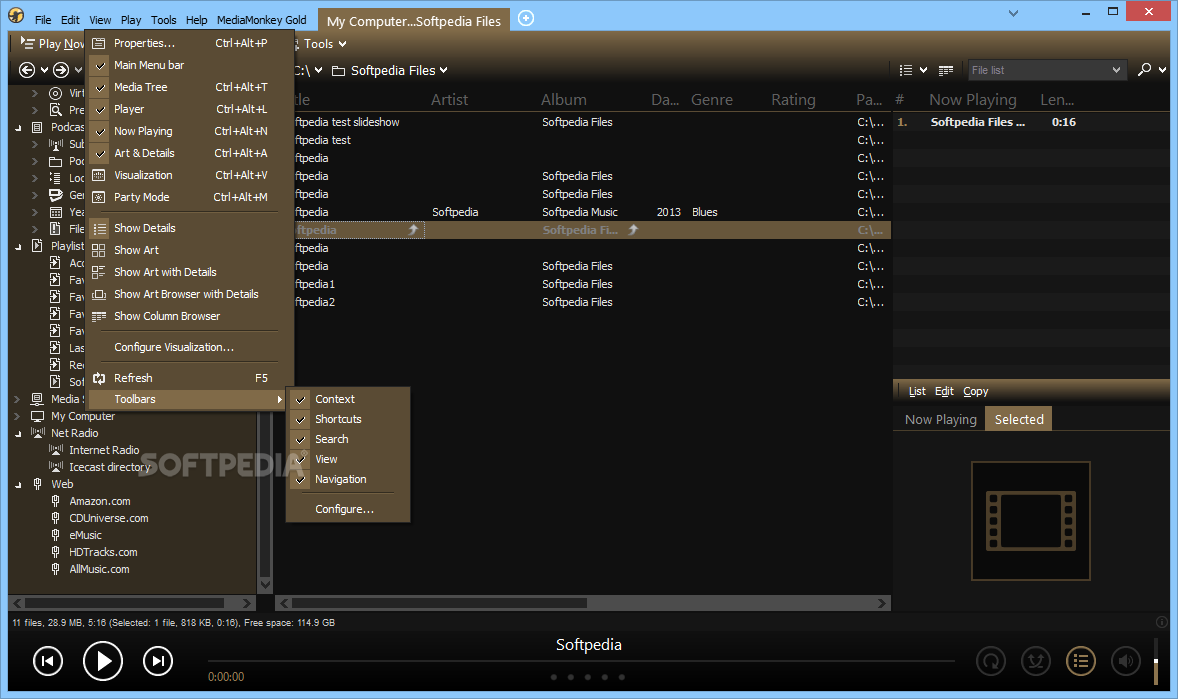Open the search magnifier icon
The image size is (1178, 699).
click(1144, 69)
